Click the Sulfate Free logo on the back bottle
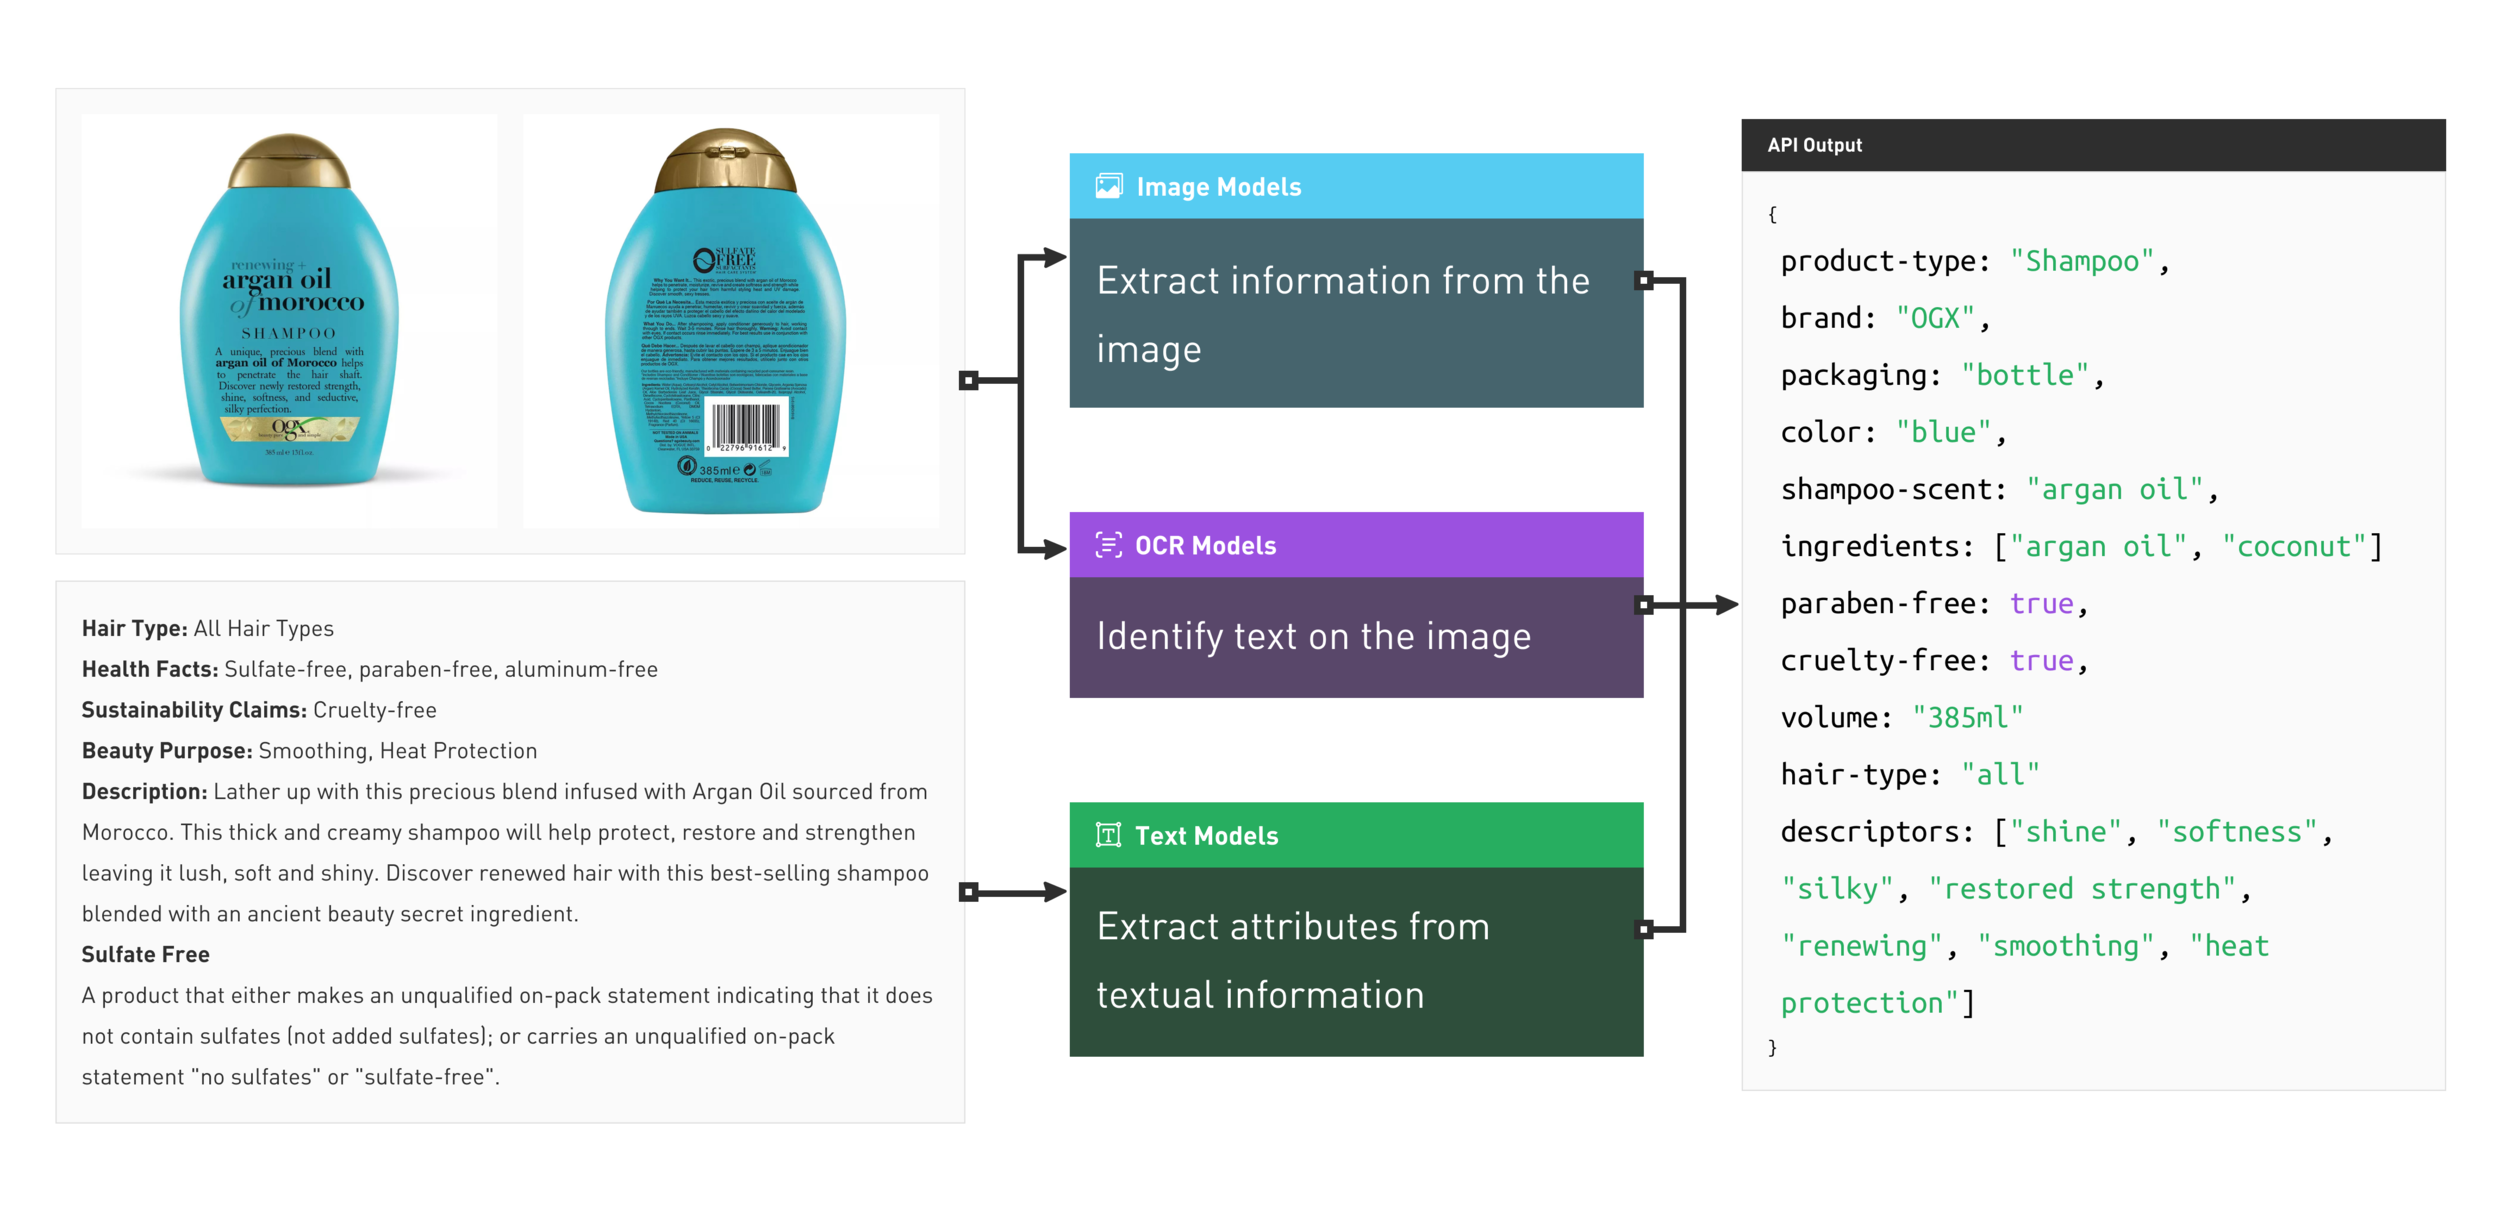The width and height of the screenshot is (2500, 1210). point(725,260)
